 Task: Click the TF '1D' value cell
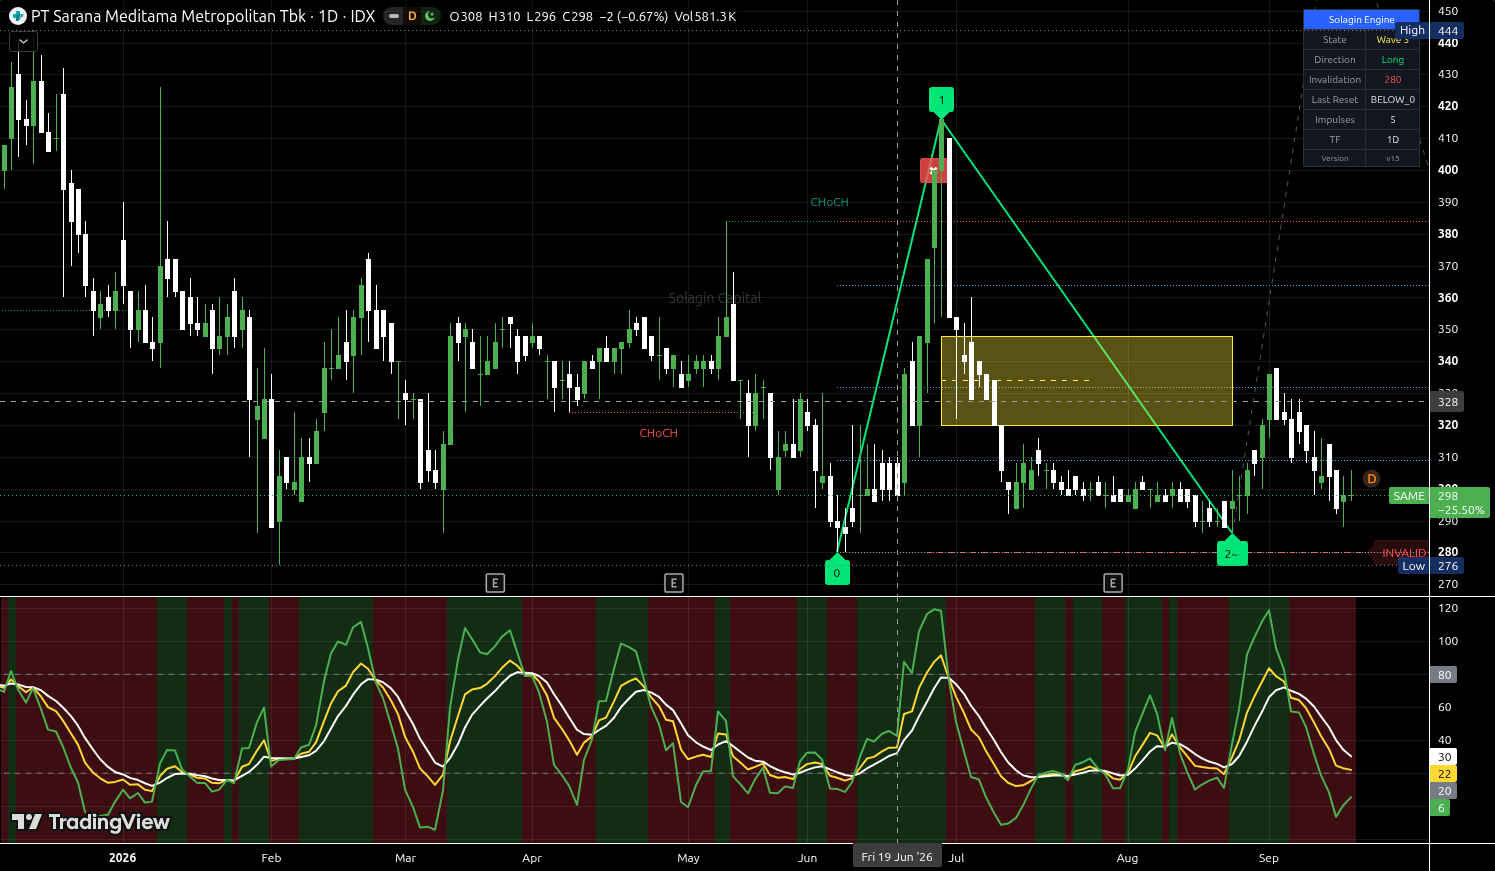(x=1393, y=140)
